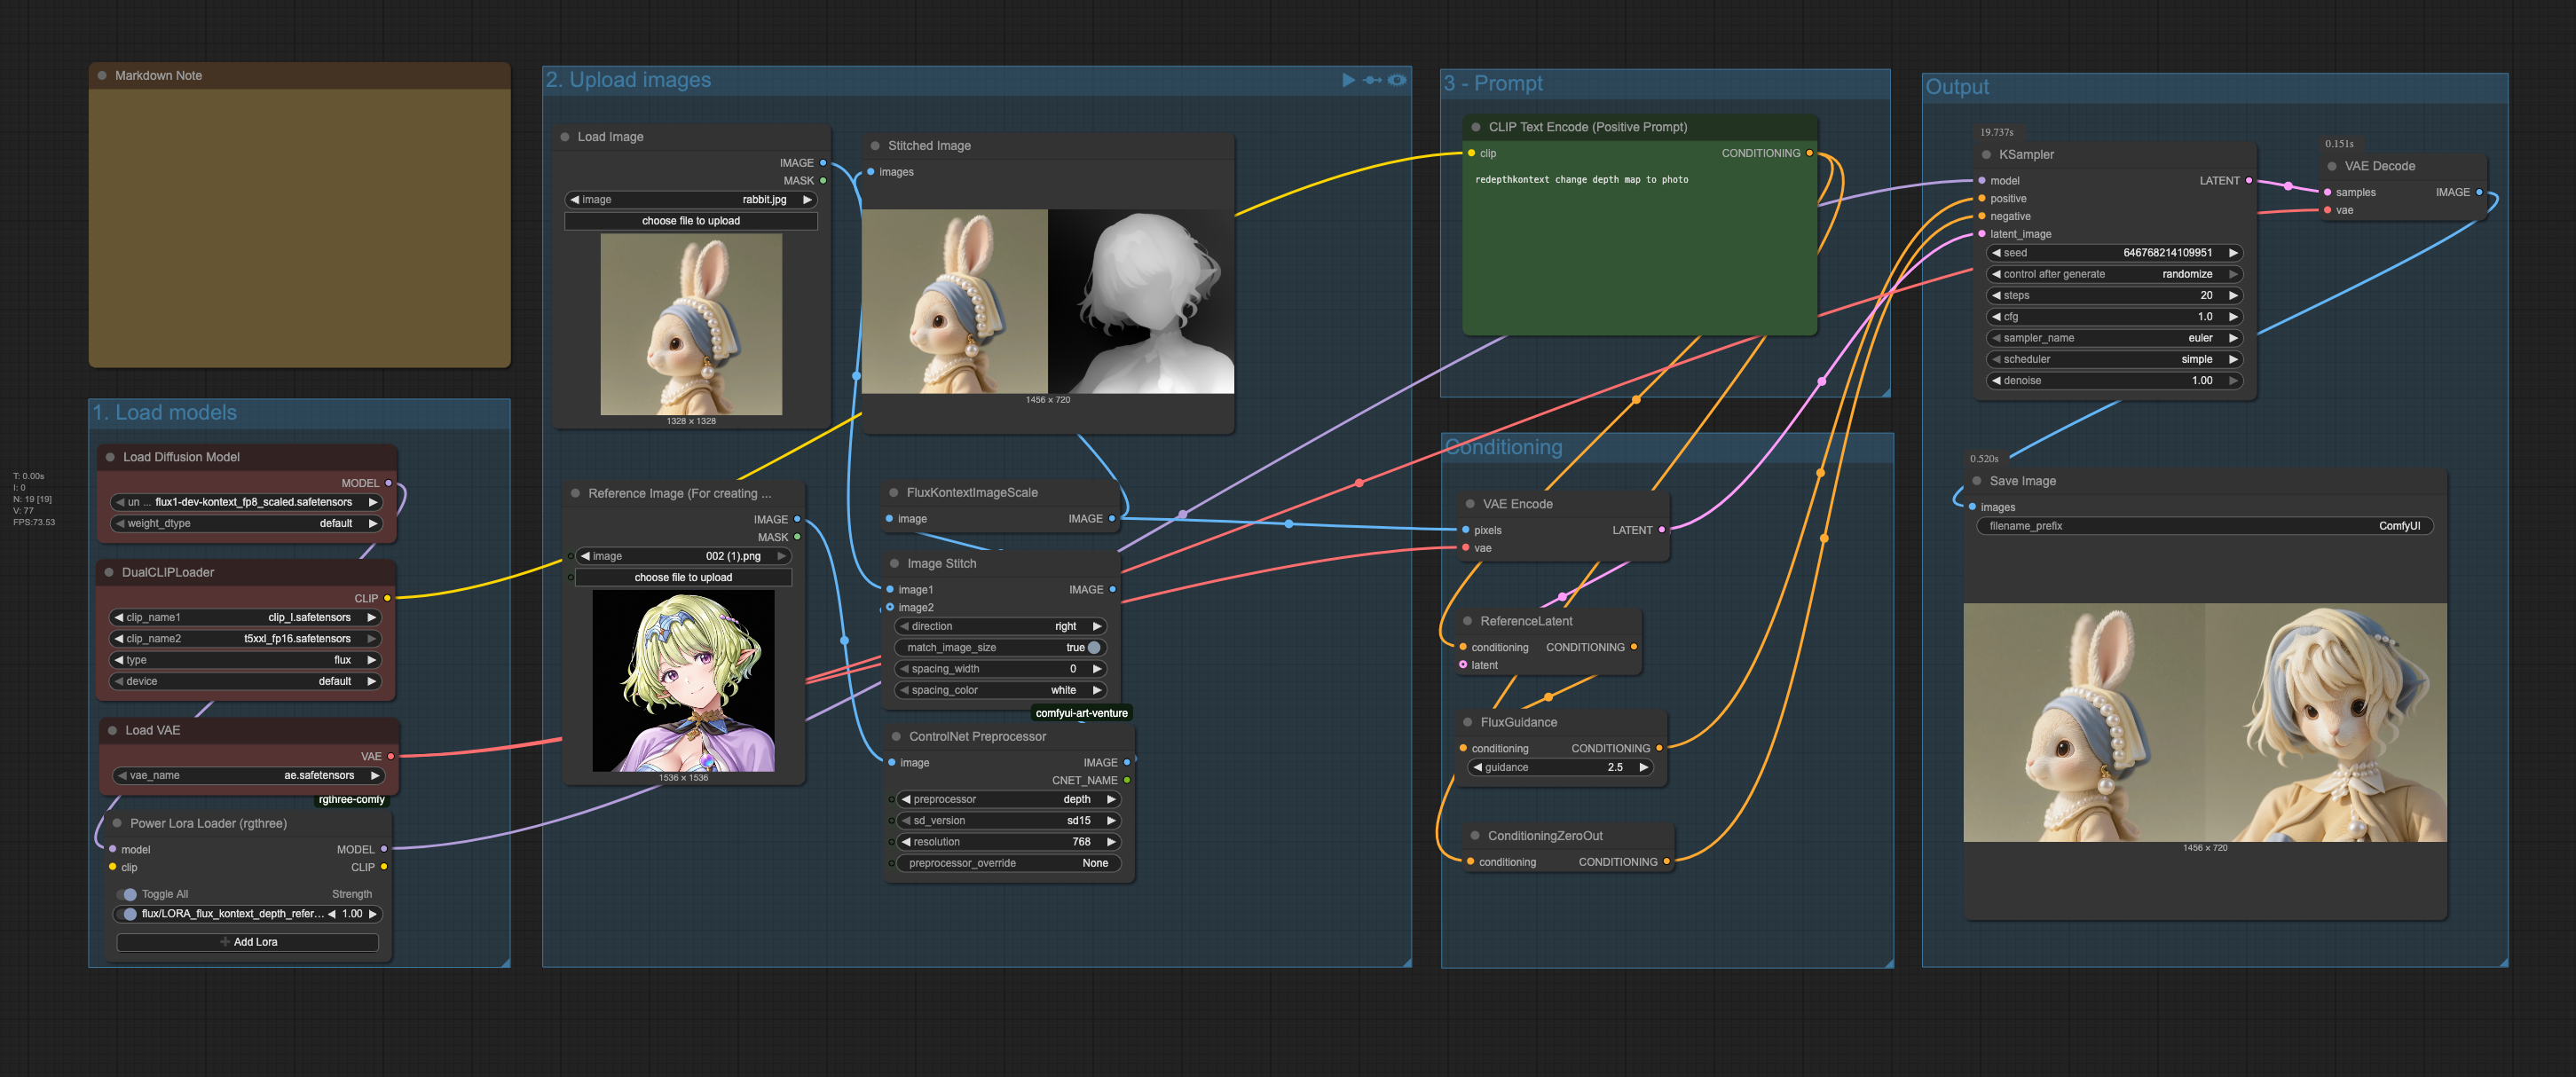Click the collapse dot on ControlNet Preprocessor node
The width and height of the screenshot is (2576, 1077).
[896, 737]
